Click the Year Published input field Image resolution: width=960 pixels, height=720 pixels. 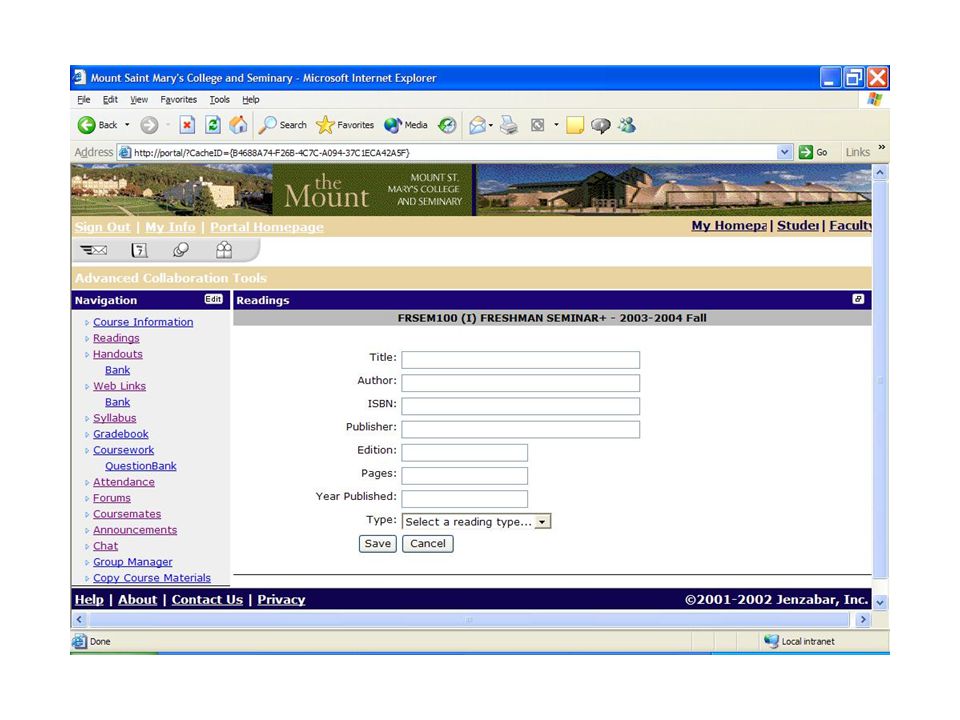pos(465,499)
